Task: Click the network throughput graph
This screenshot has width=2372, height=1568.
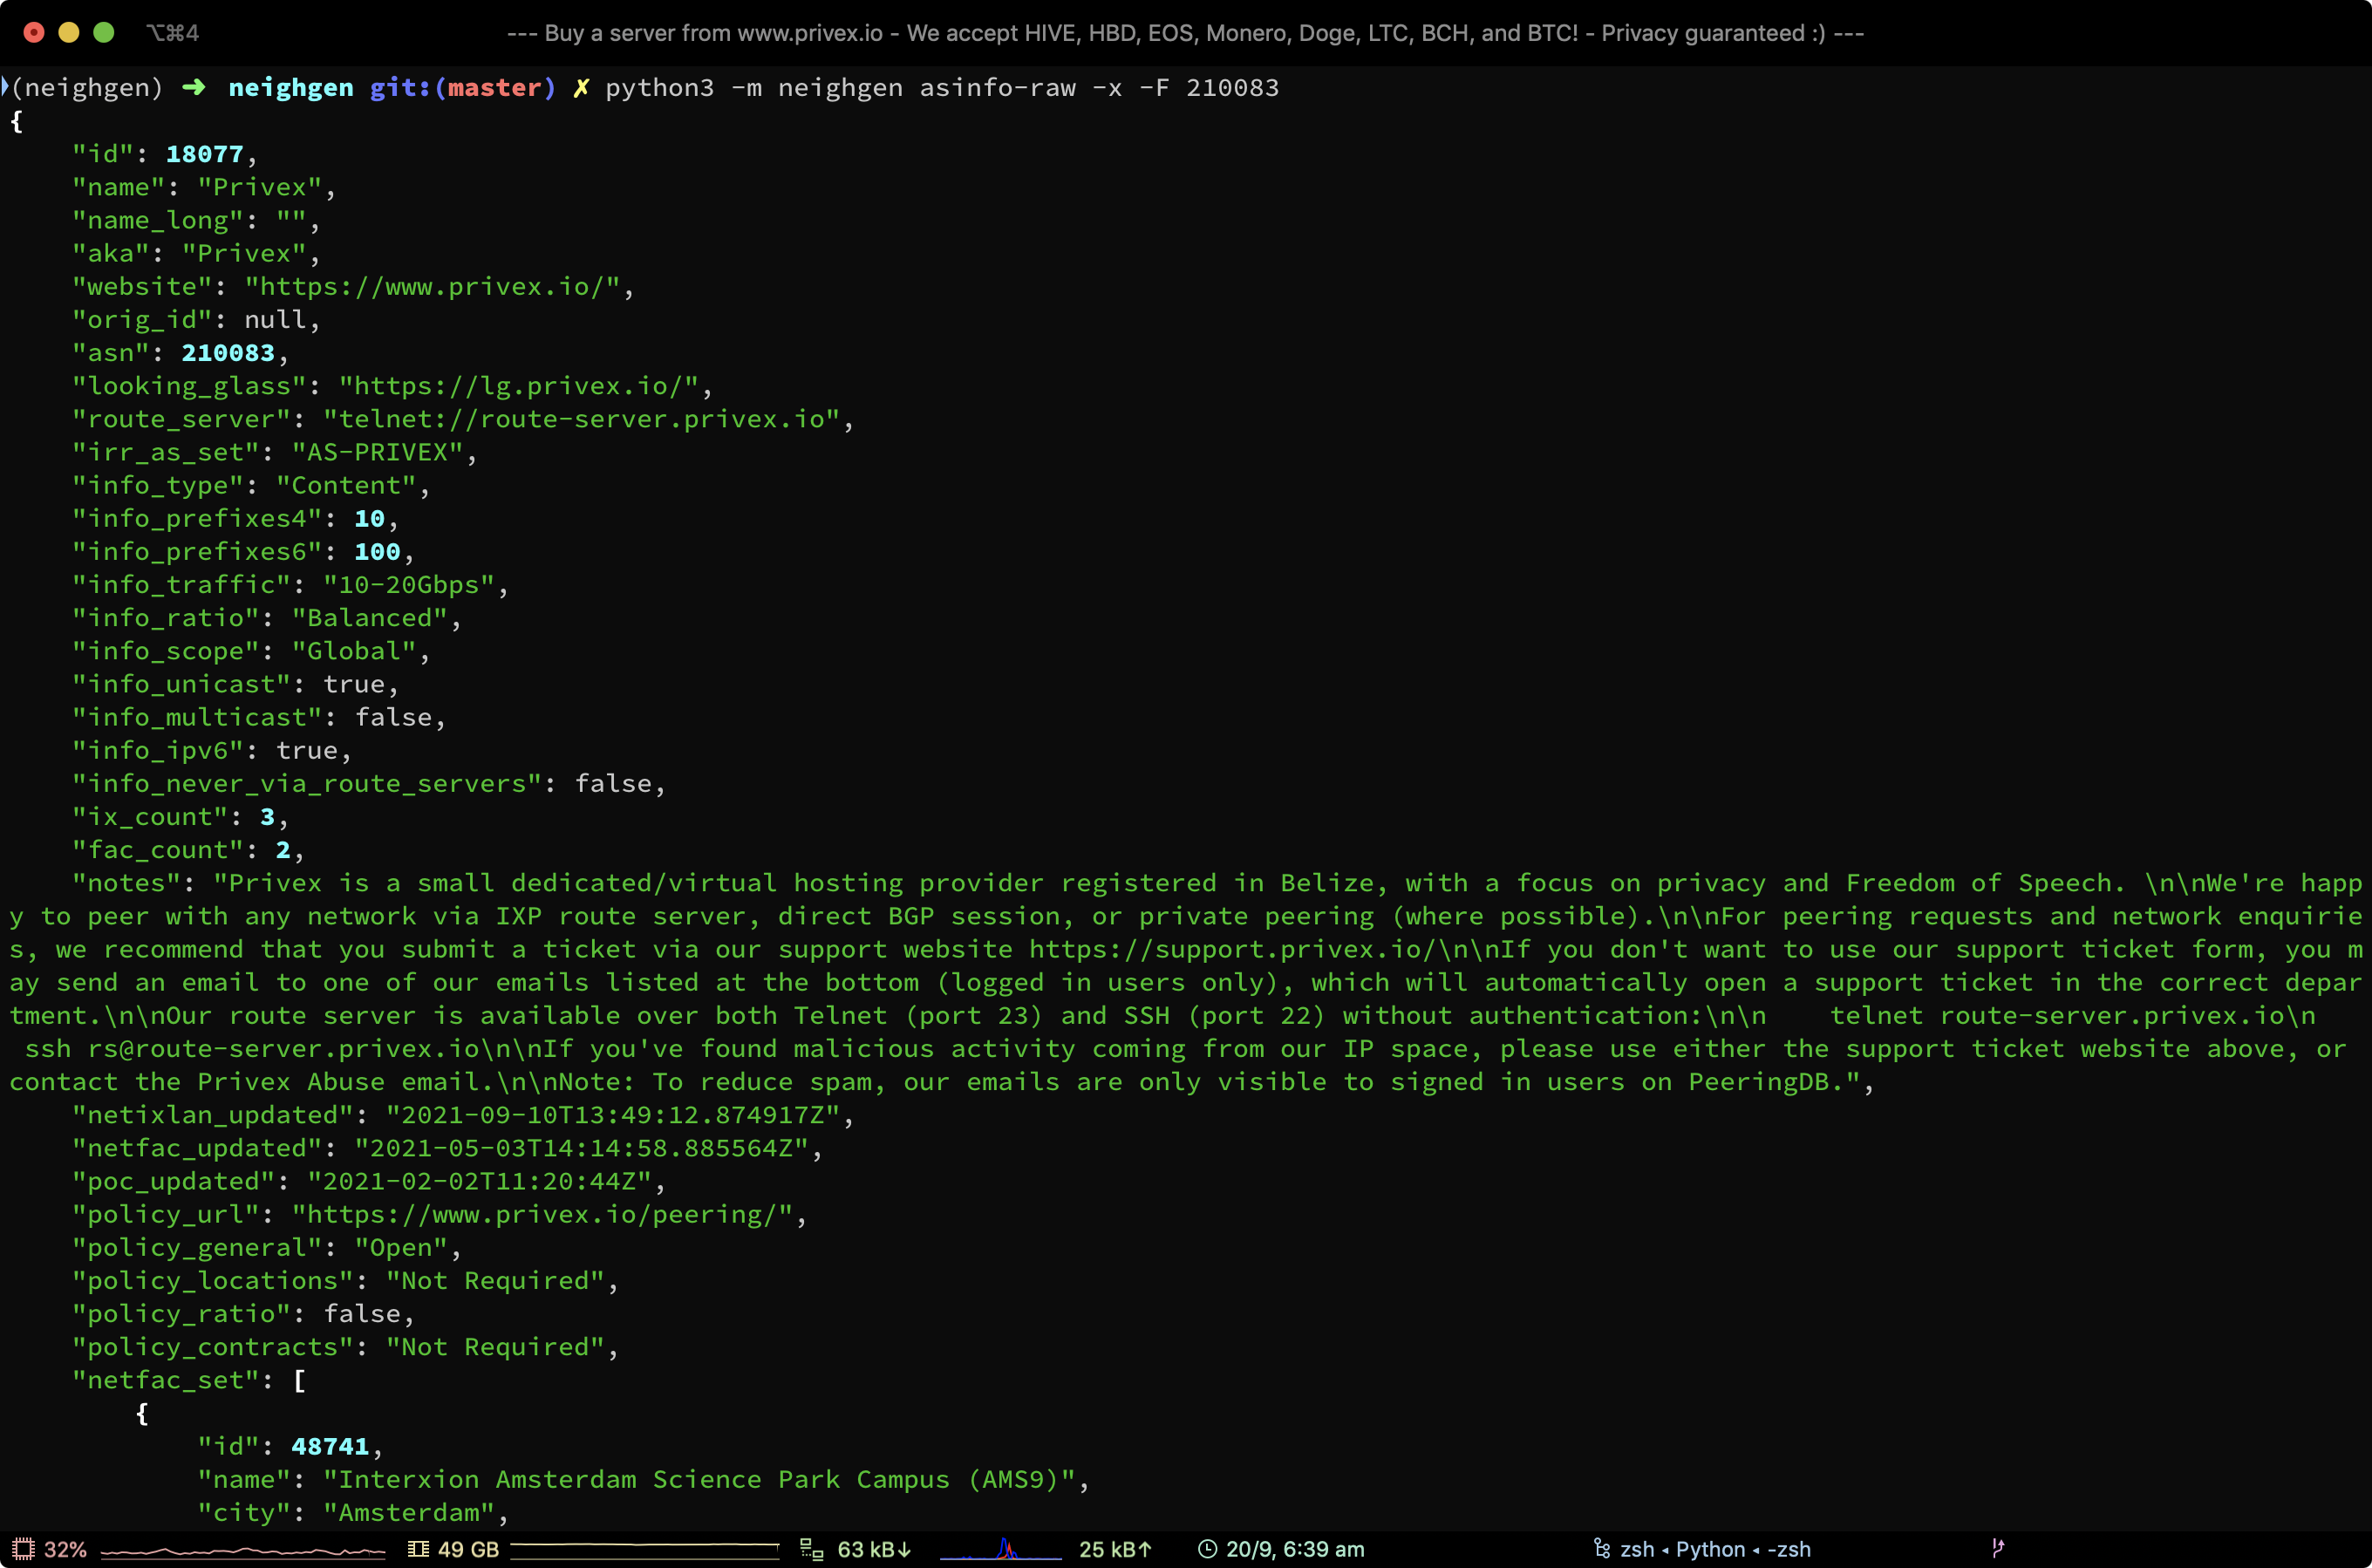Action: [1000, 1550]
